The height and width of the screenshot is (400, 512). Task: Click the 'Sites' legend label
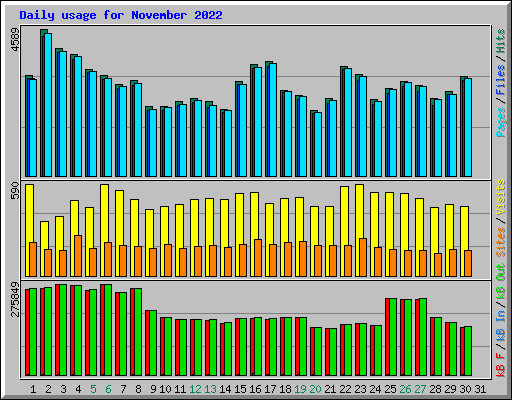[x=500, y=242]
